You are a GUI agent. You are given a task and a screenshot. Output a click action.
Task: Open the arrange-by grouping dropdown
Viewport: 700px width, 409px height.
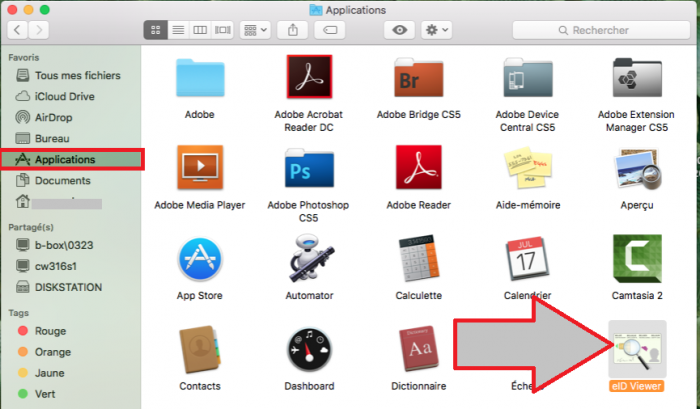[255, 30]
